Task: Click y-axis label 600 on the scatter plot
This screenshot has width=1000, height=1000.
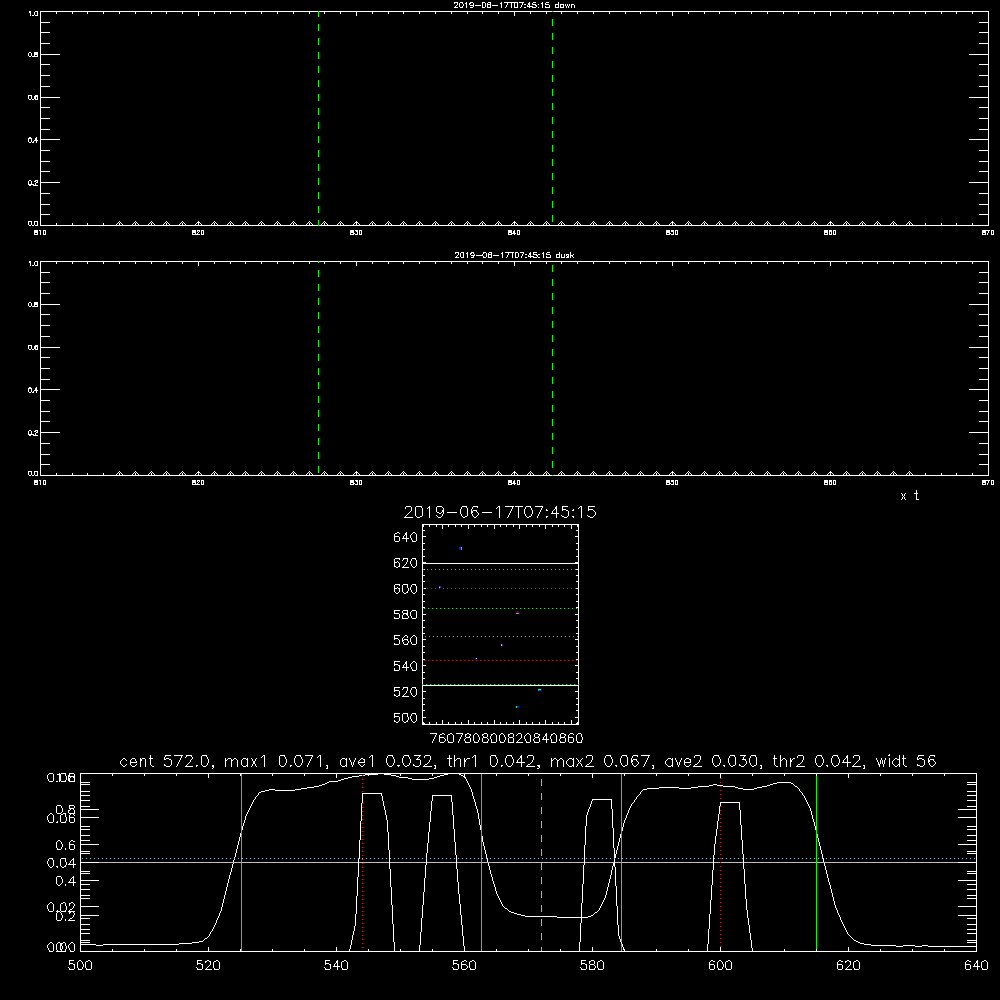Action: pyautogui.click(x=406, y=589)
